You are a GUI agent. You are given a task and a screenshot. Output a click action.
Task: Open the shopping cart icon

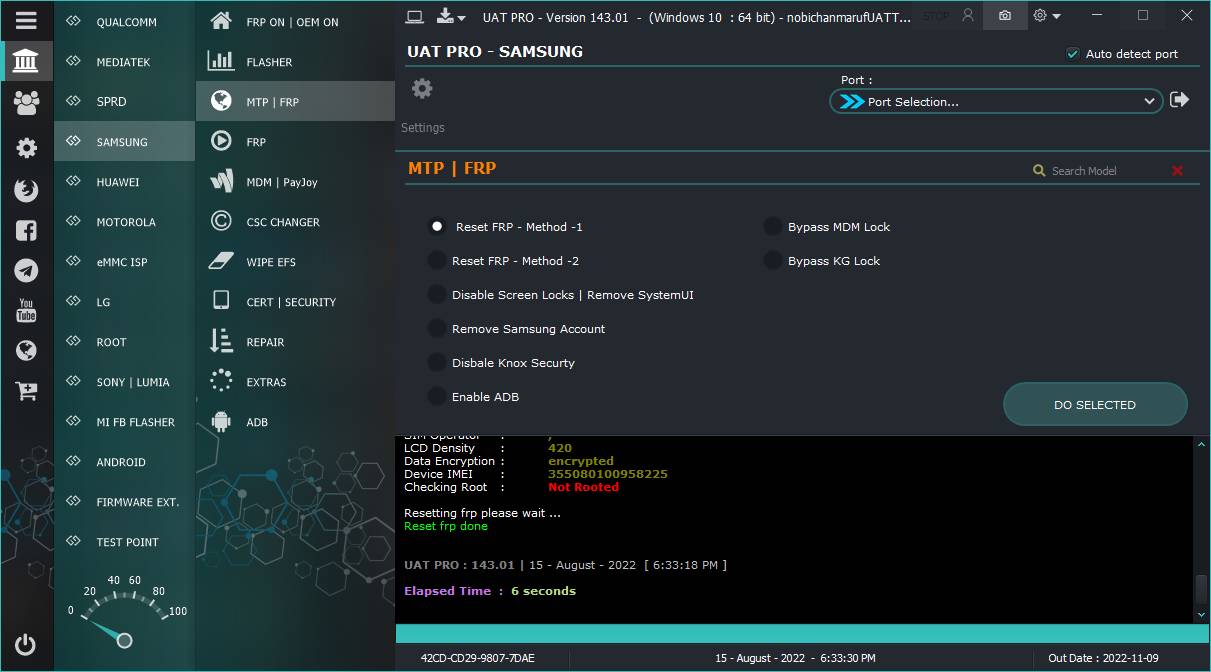[26, 391]
